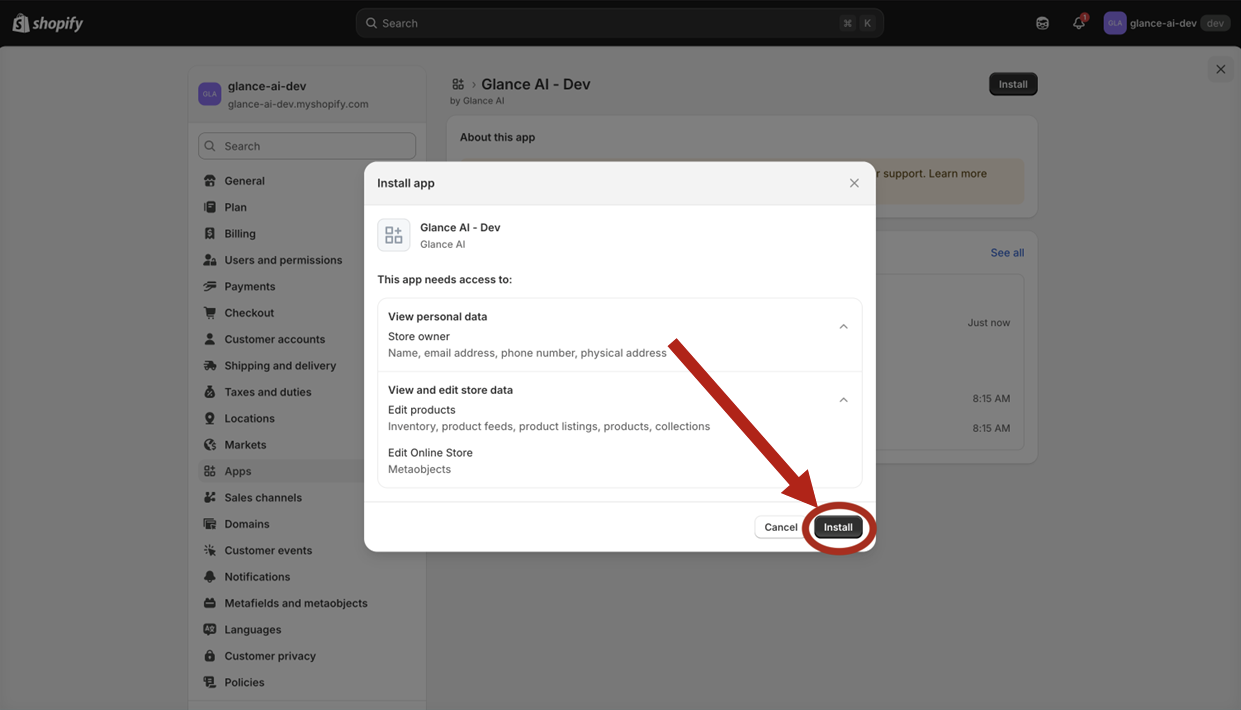Screen dimensions: 1241x710
Task: Click the Shopify logo in top bar
Action: pyautogui.click(x=47, y=23)
